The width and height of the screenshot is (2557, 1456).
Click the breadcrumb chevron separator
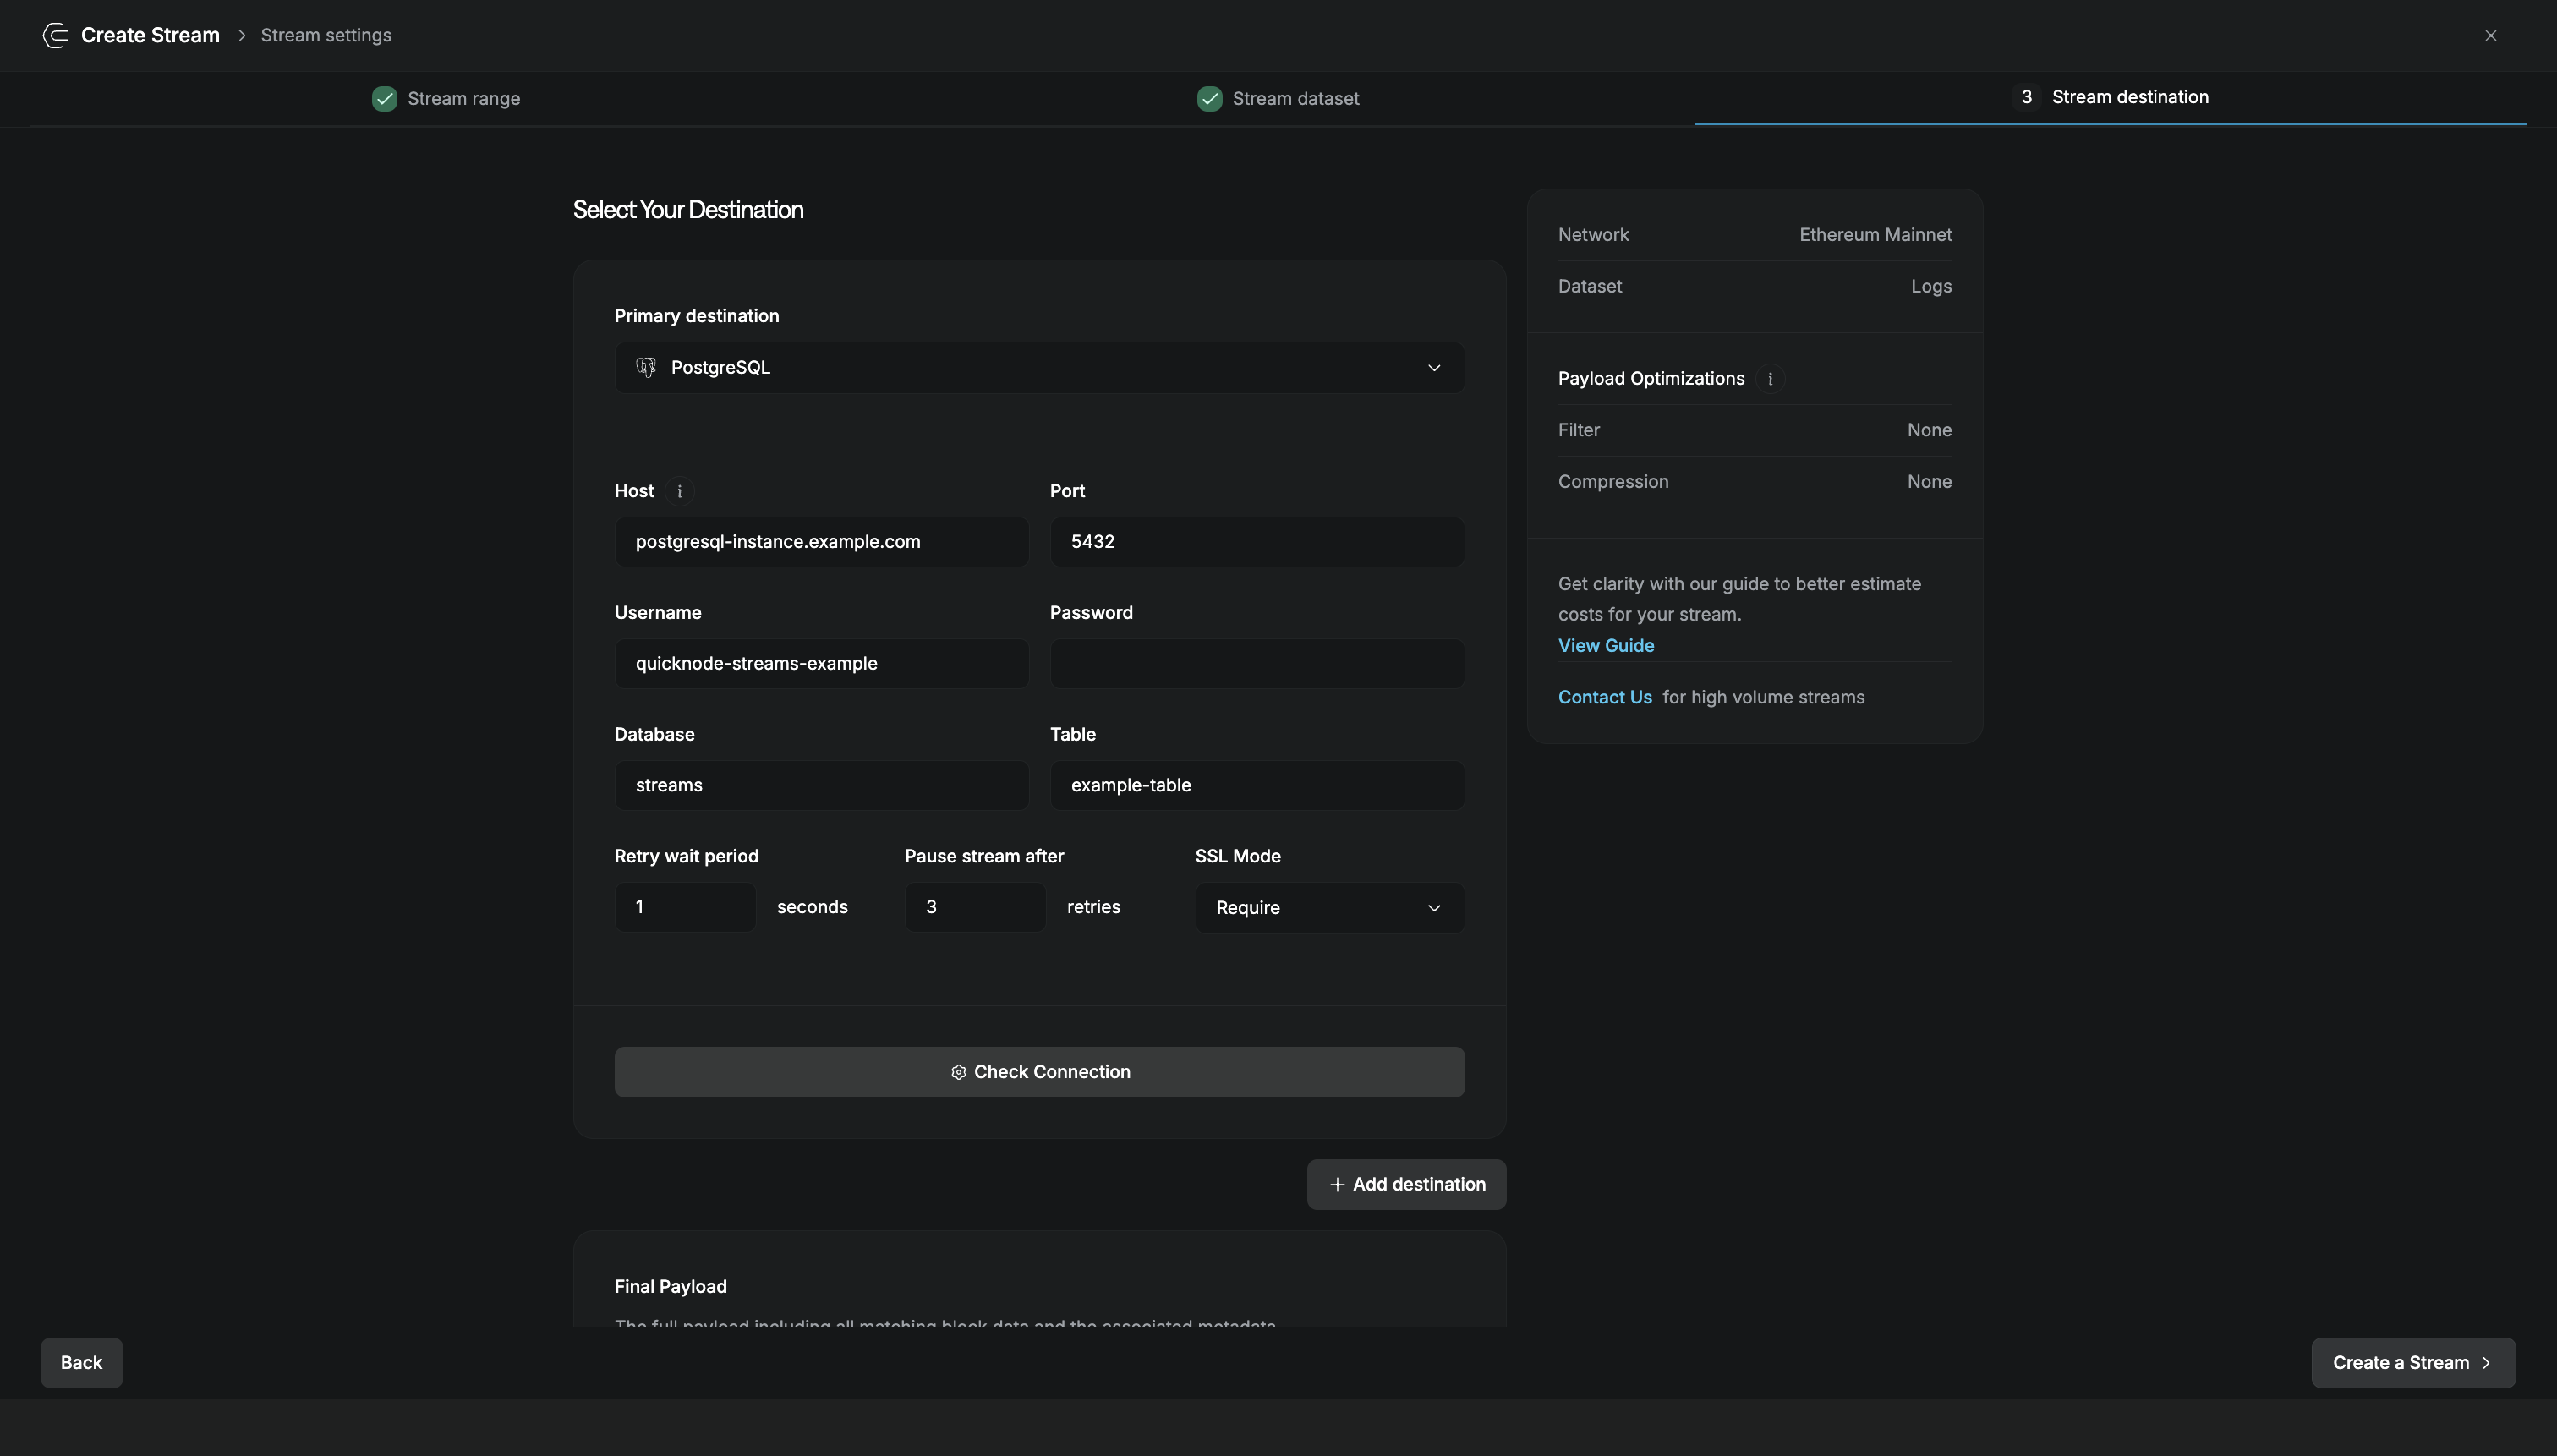241,35
